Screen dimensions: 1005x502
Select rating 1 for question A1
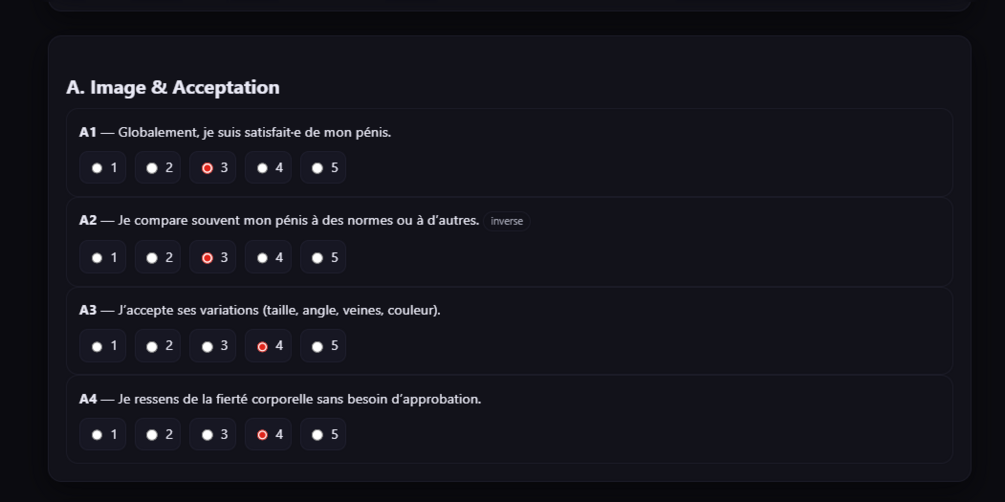click(103, 168)
